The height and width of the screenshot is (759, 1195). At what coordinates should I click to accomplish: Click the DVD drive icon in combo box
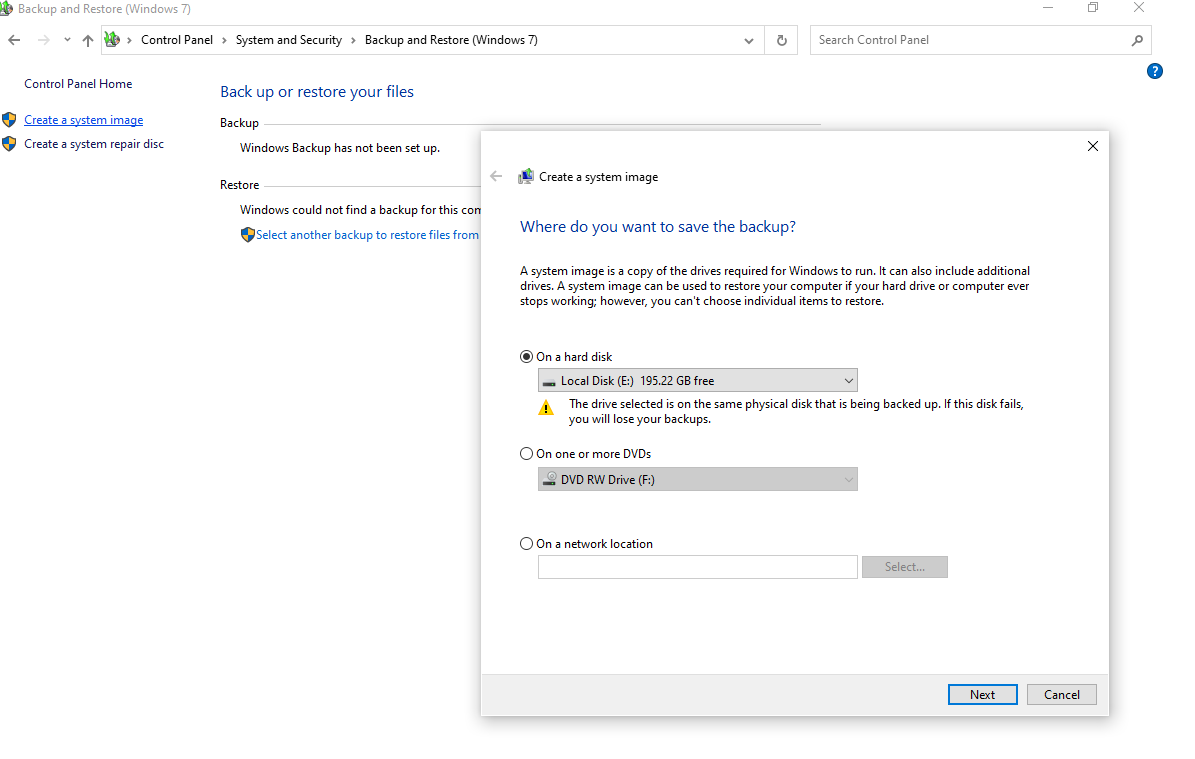tap(549, 479)
